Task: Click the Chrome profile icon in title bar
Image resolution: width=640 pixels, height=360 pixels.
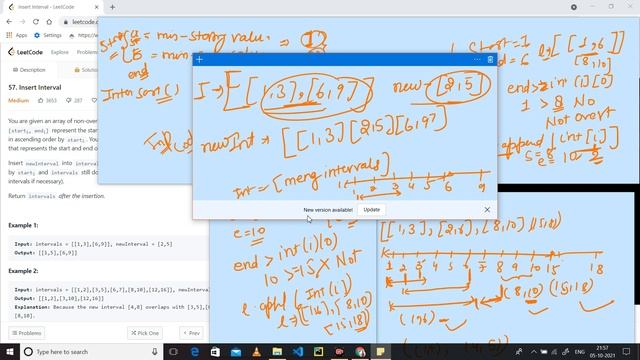Action: point(573,7)
